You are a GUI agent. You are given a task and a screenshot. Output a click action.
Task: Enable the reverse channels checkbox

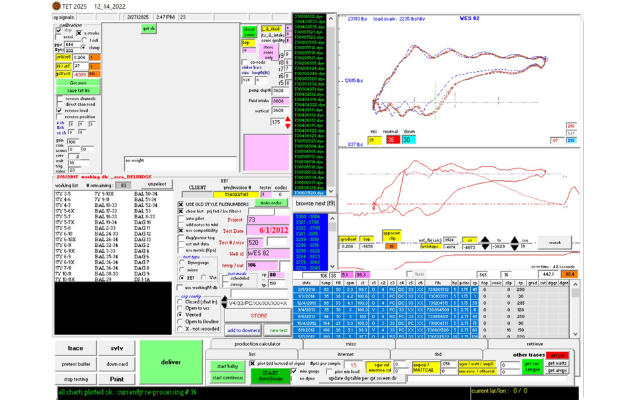pos(60,99)
